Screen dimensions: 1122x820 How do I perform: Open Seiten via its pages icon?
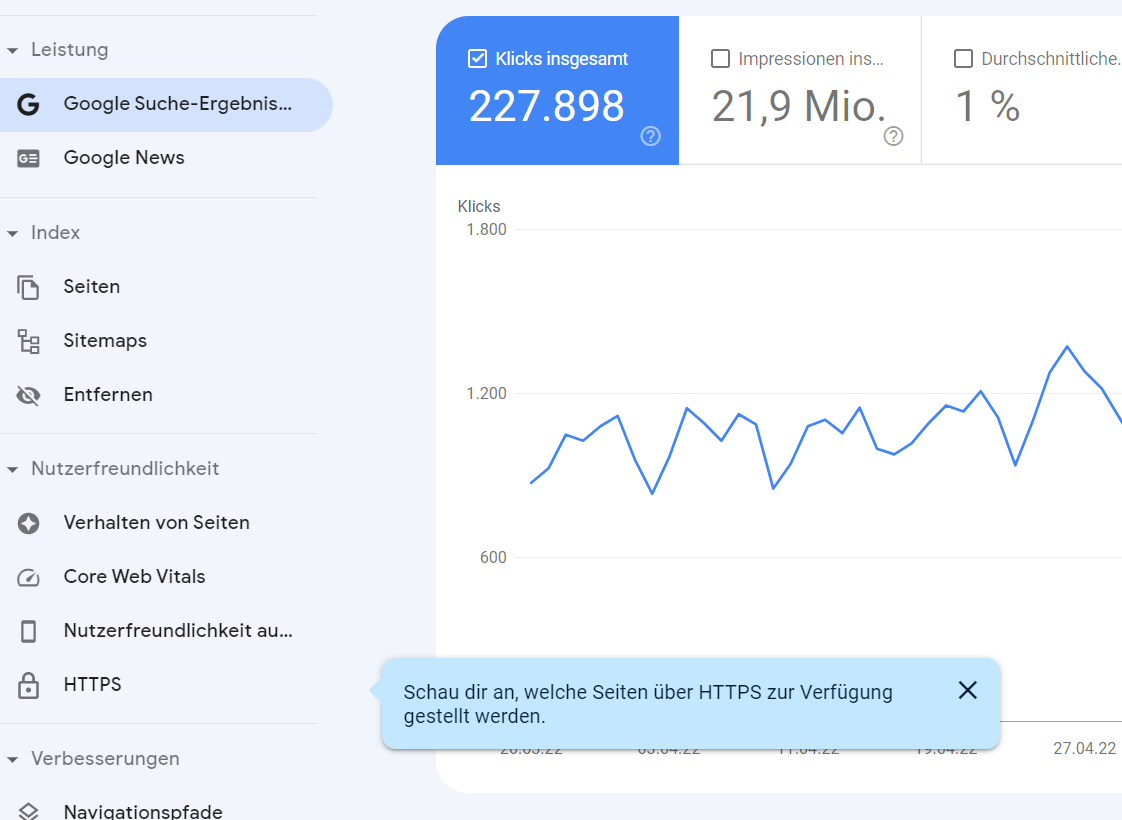[x=28, y=286]
